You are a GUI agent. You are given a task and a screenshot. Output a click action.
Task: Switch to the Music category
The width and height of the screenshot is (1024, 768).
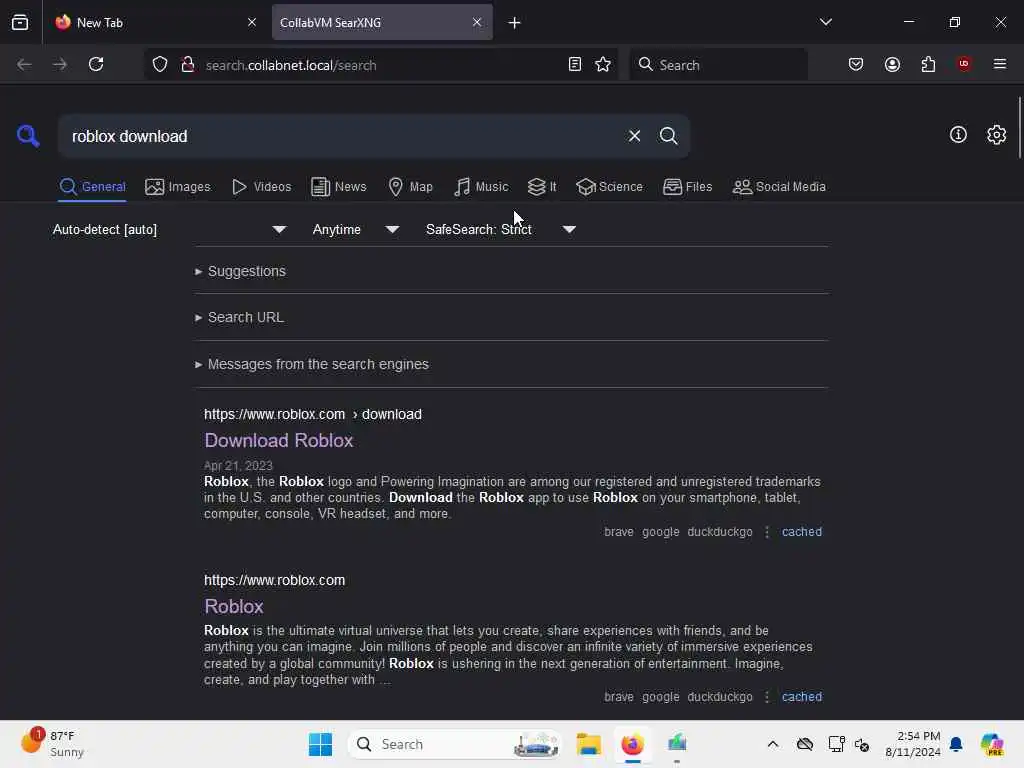click(481, 187)
